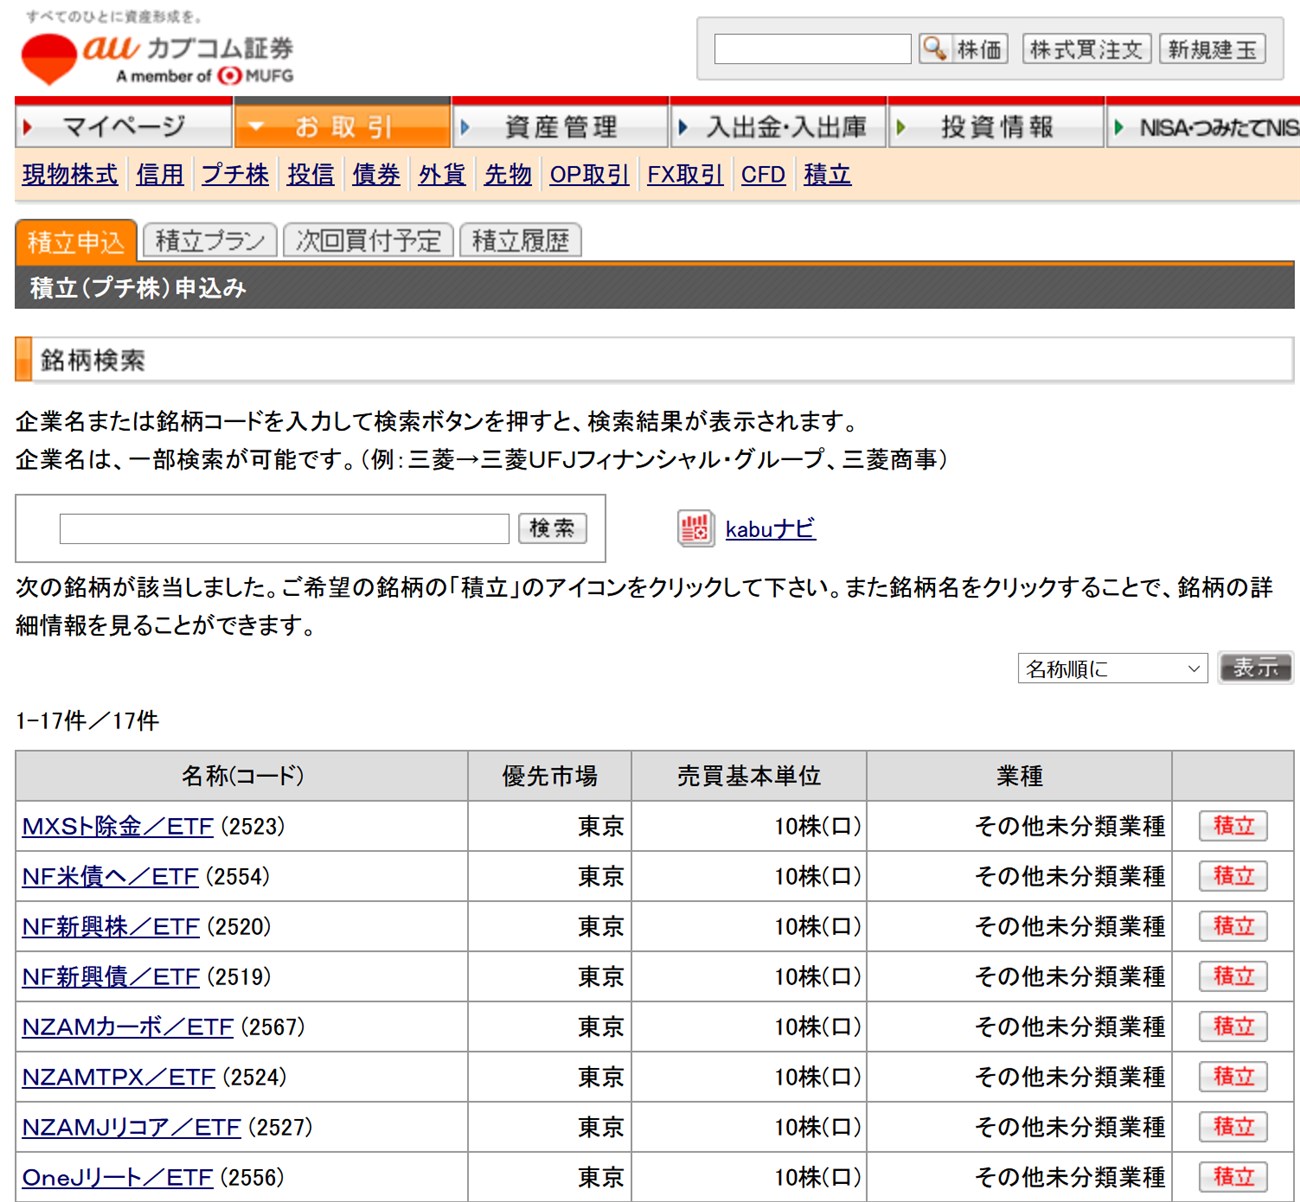
Task: Go to 債券 link
Action: 376,174
